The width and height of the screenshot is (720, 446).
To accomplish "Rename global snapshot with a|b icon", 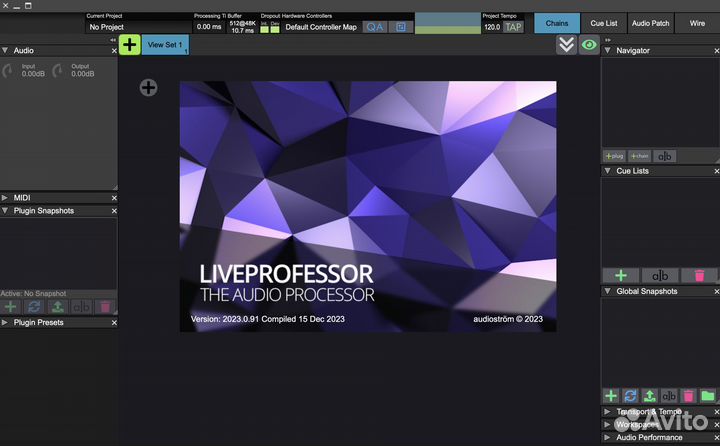I will (x=669, y=395).
